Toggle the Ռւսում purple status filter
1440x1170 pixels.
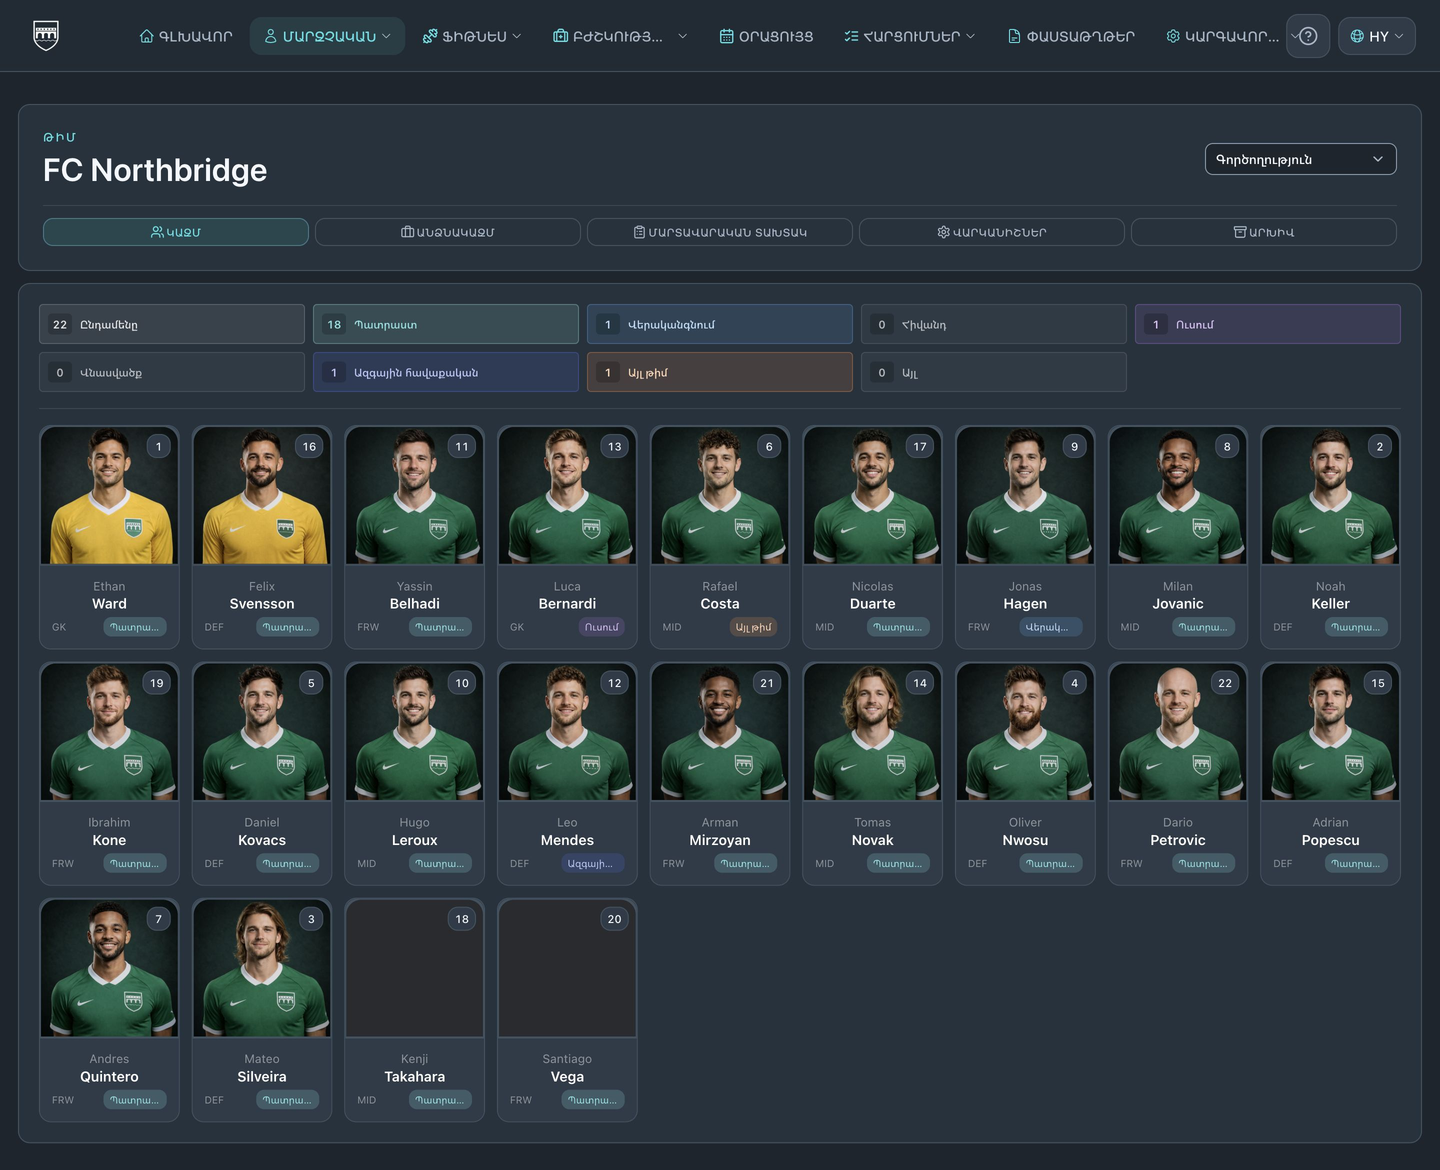pyautogui.click(x=1268, y=324)
